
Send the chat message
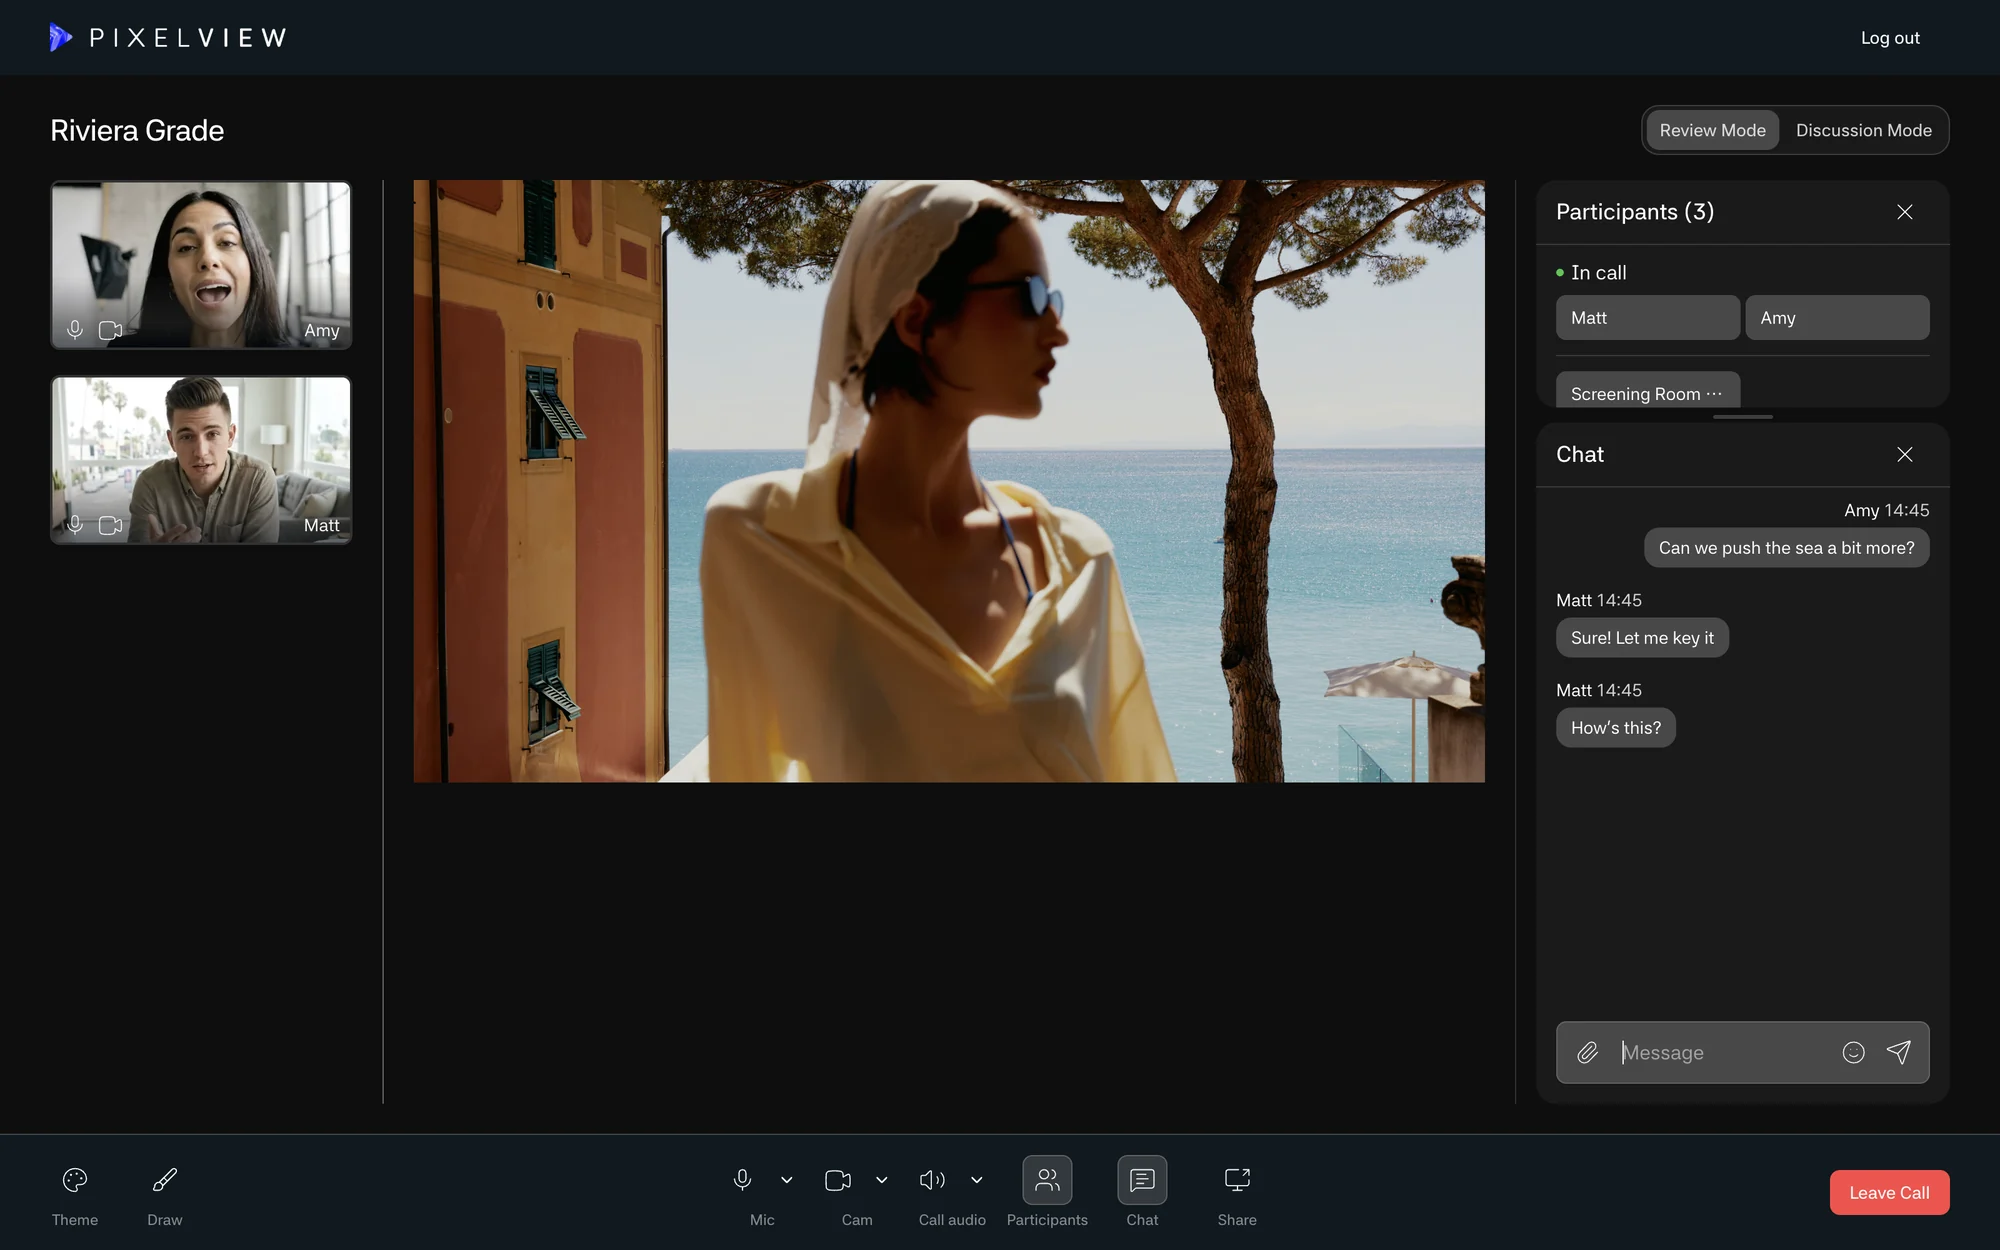1899,1052
